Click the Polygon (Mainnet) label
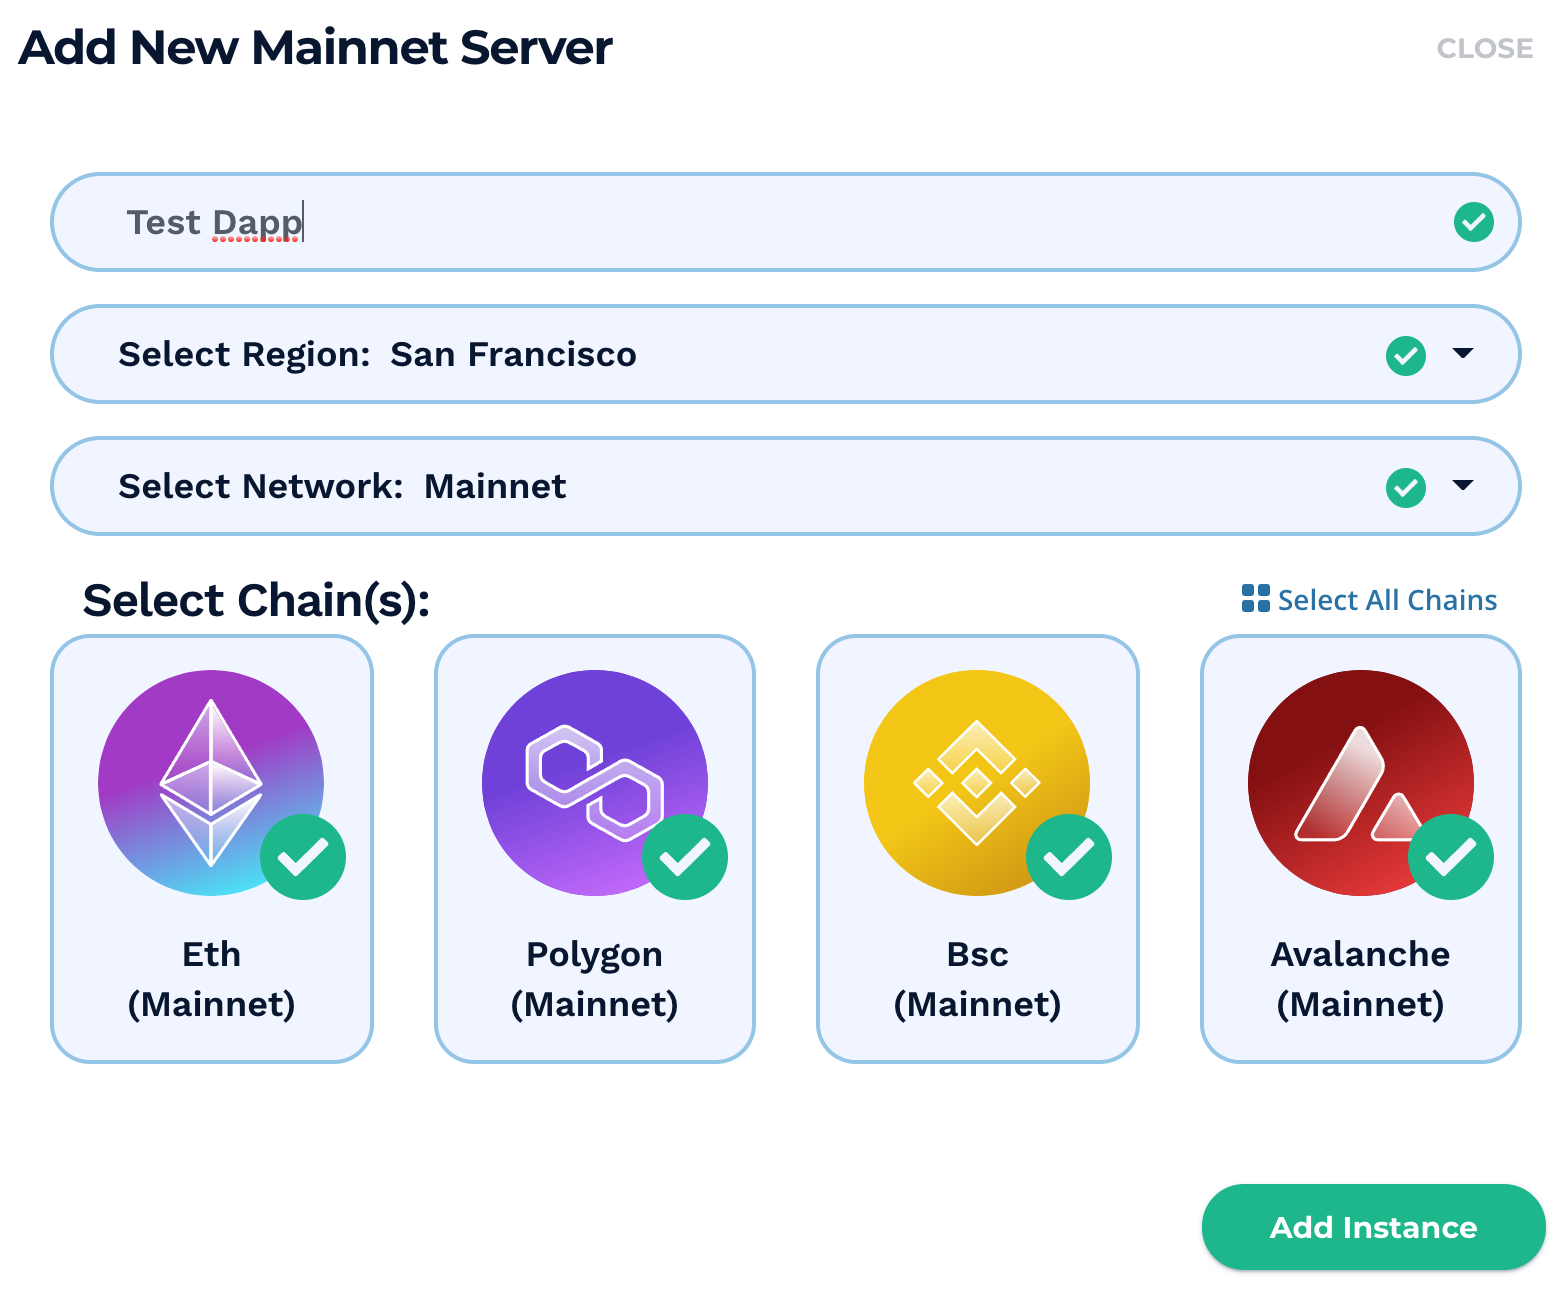1564x1298 pixels. pos(594,979)
